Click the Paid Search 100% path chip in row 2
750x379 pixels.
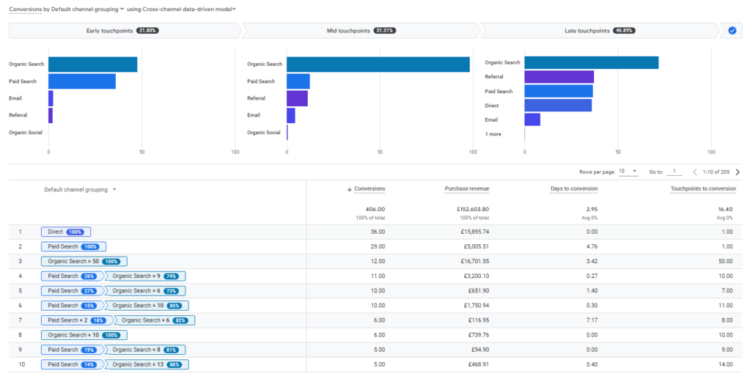[74, 247]
